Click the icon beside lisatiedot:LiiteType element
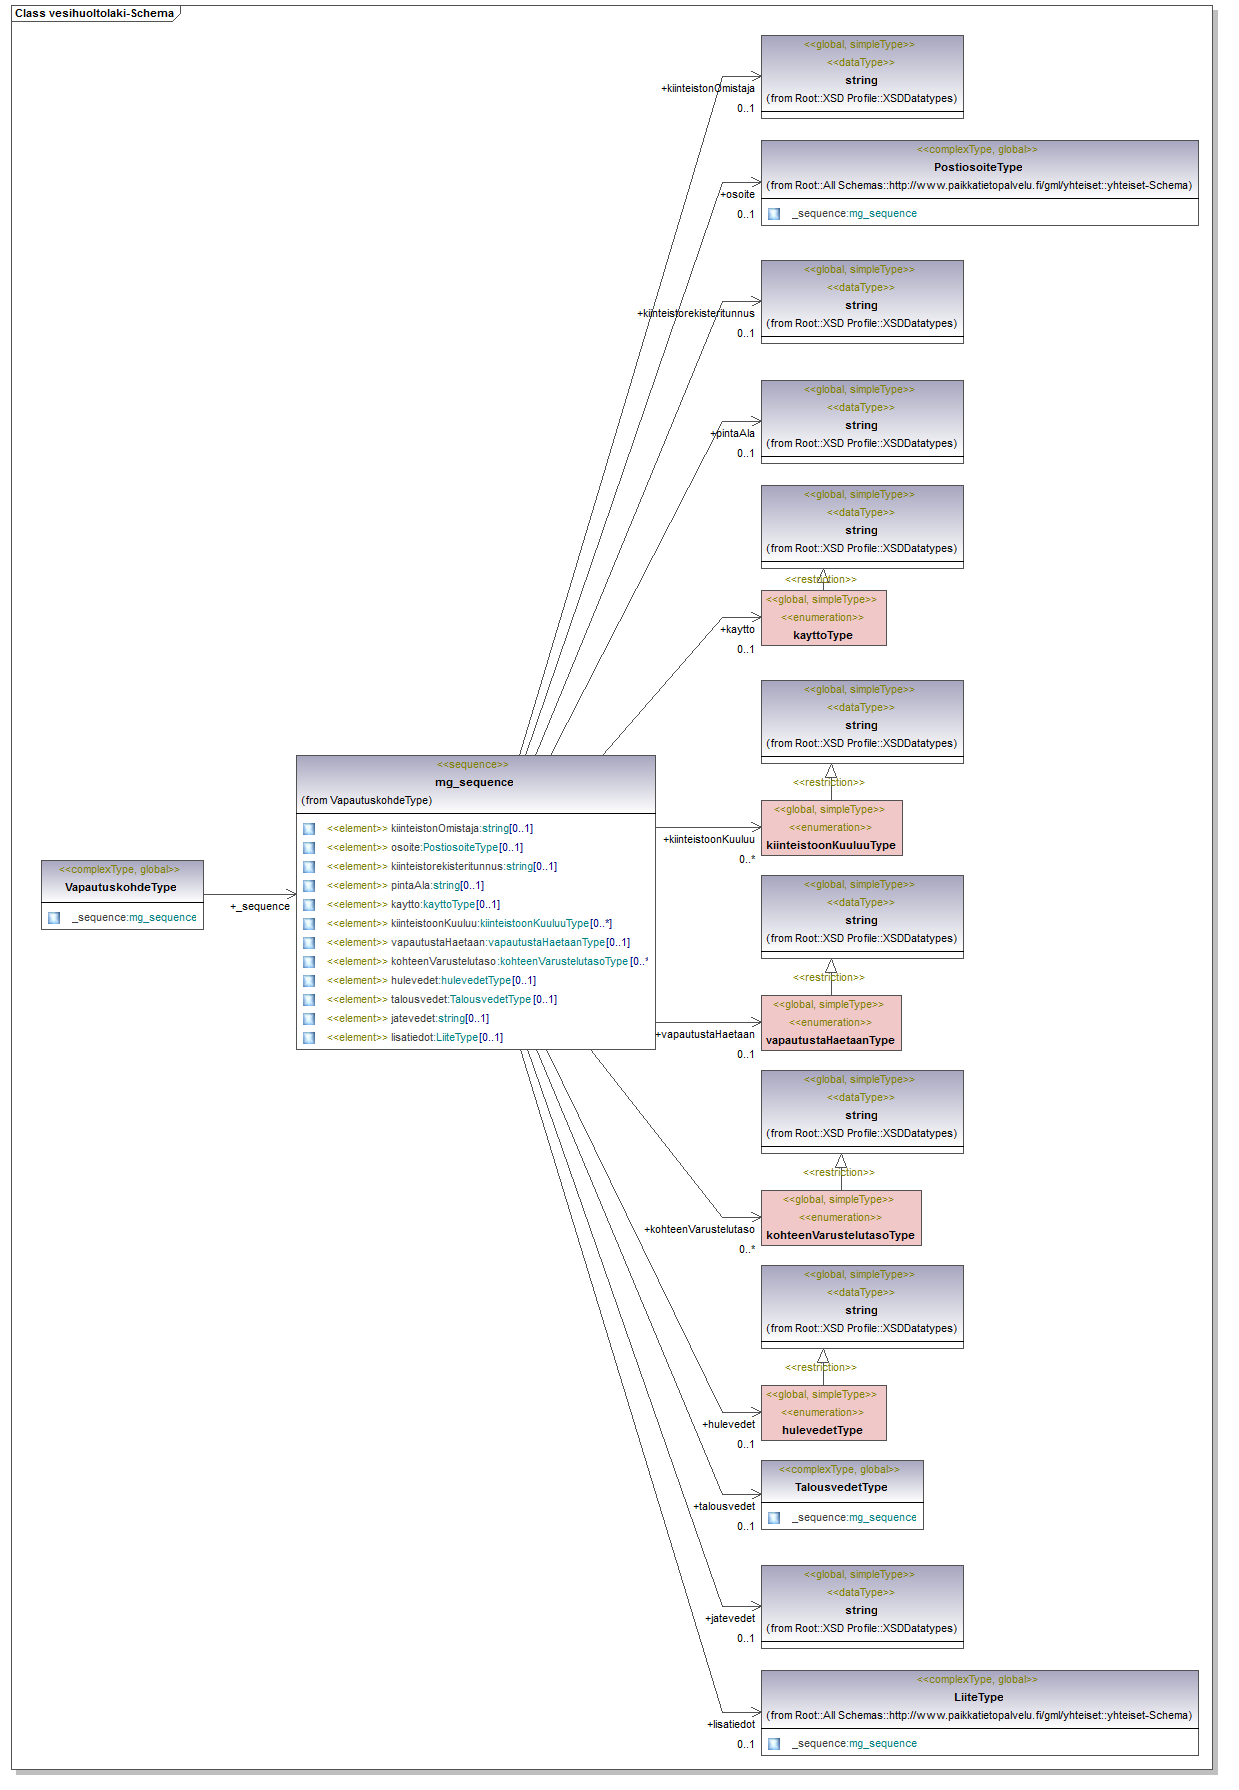Image resolution: width=1239 pixels, height=1790 pixels. pos(309,1038)
